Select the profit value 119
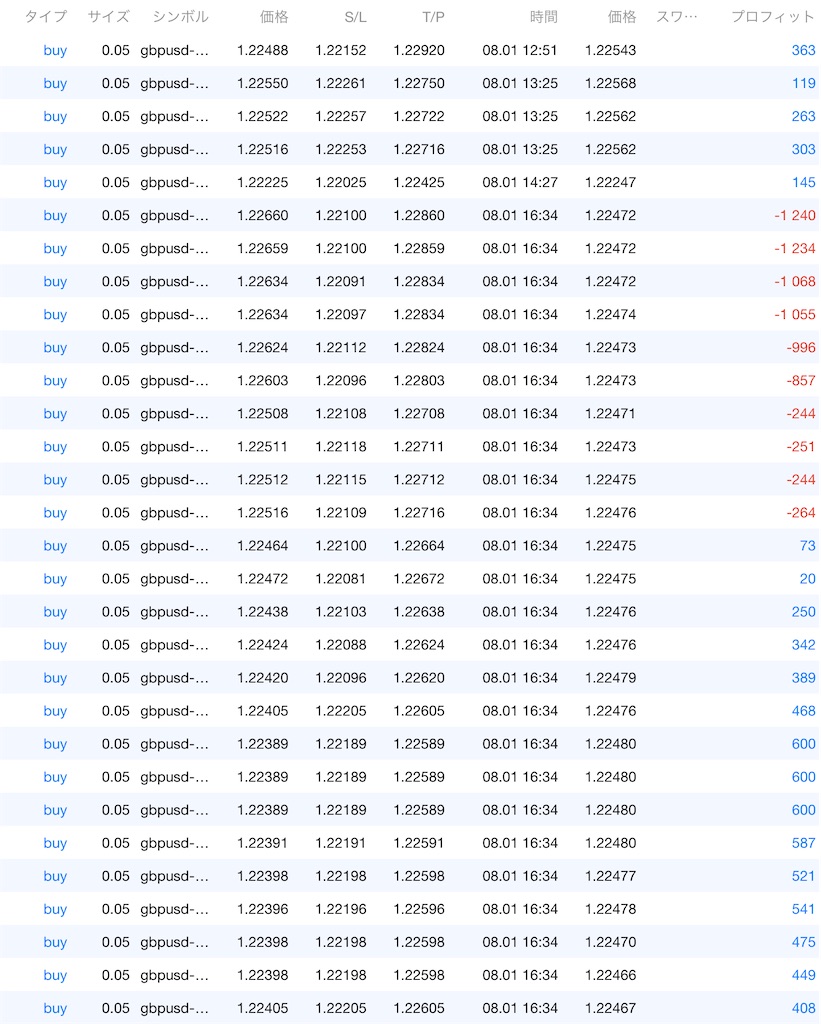Viewport: 821px width, 1024px height. click(803, 84)
